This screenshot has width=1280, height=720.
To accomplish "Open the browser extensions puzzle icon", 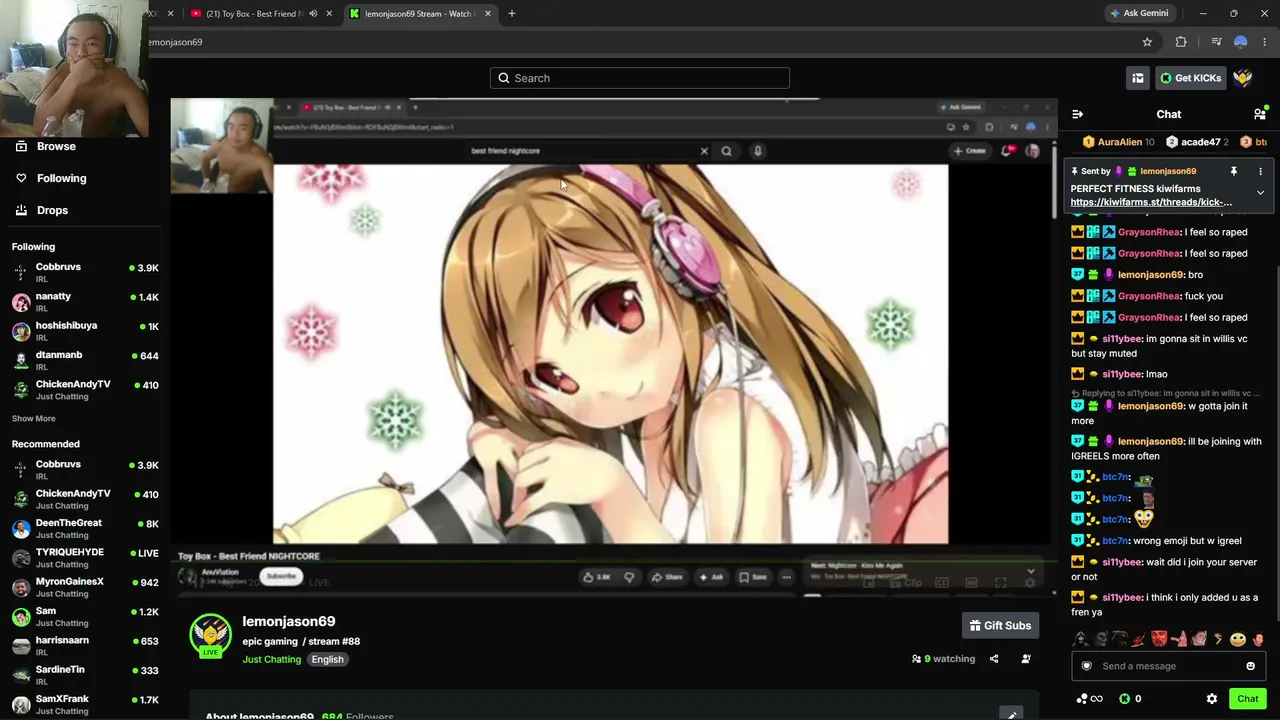I will 1181,42.
